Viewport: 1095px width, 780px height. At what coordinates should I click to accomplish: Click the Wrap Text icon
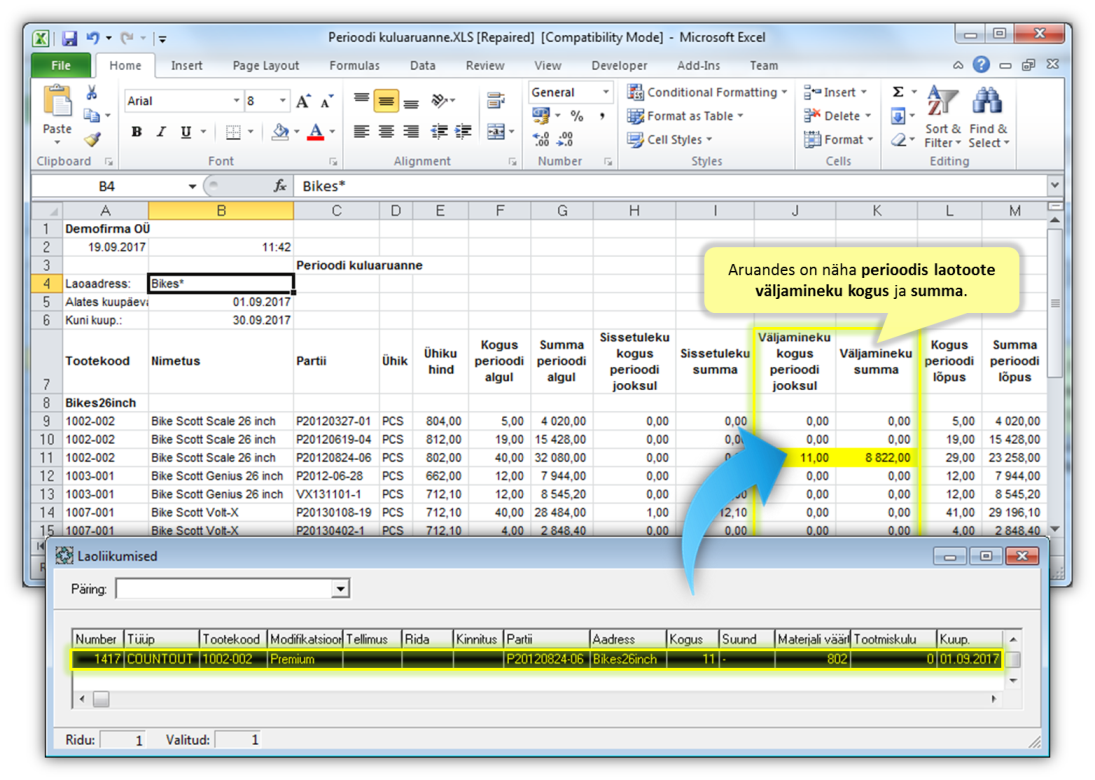tap(496, 101)
